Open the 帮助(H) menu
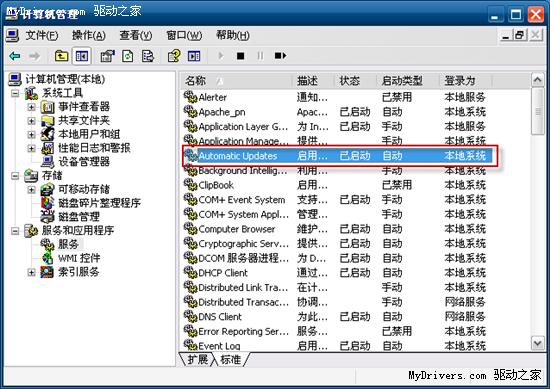This screenshot has width=550, height=389. (233, 35)
